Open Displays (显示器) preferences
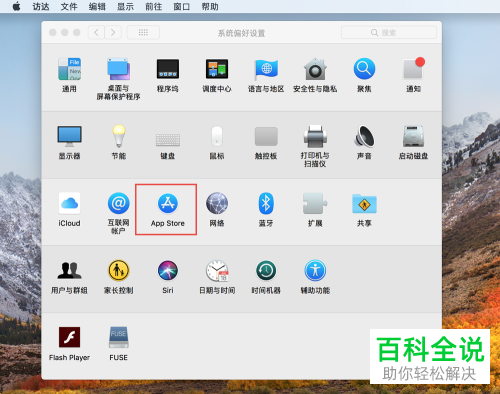This screenshot has width=500, height=394. tap(69, 142)
